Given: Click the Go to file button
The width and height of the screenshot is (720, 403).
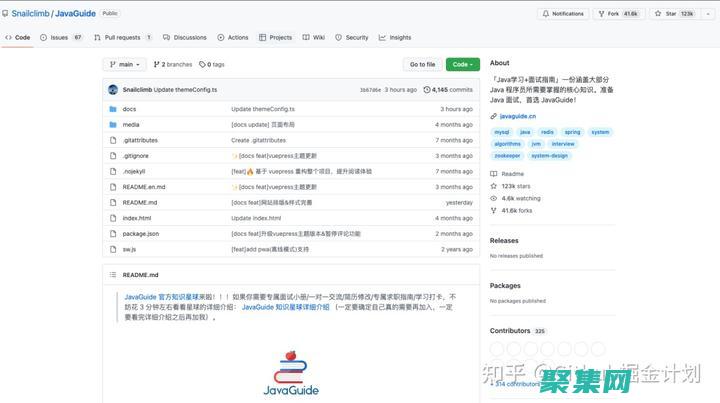Looking at the screenshot, I should point(422,64).
